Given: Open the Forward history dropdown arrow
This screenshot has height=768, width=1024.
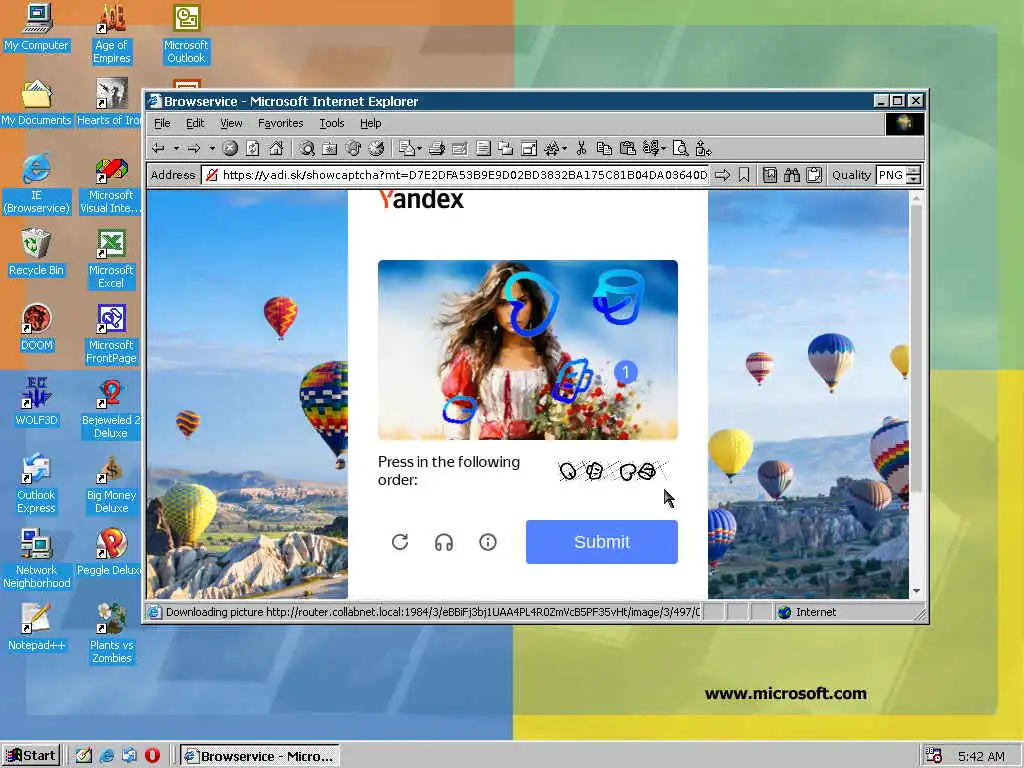Looking at the screenshot, I should coord(212,149).
